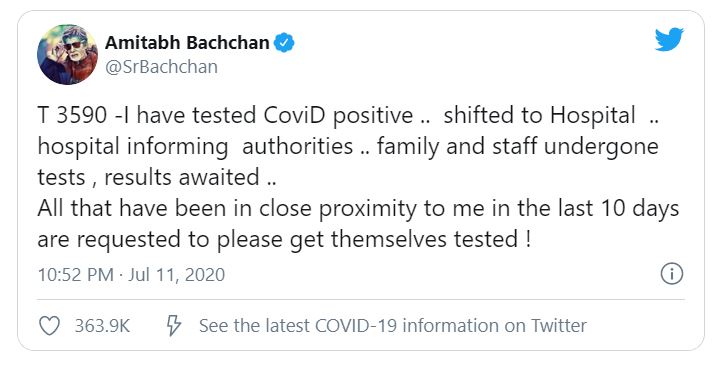Image resolution: width=715 pixels, height=367 pixels.
Task: Click the line 'tests , results awaited'
Action: [x=157, y=177]
